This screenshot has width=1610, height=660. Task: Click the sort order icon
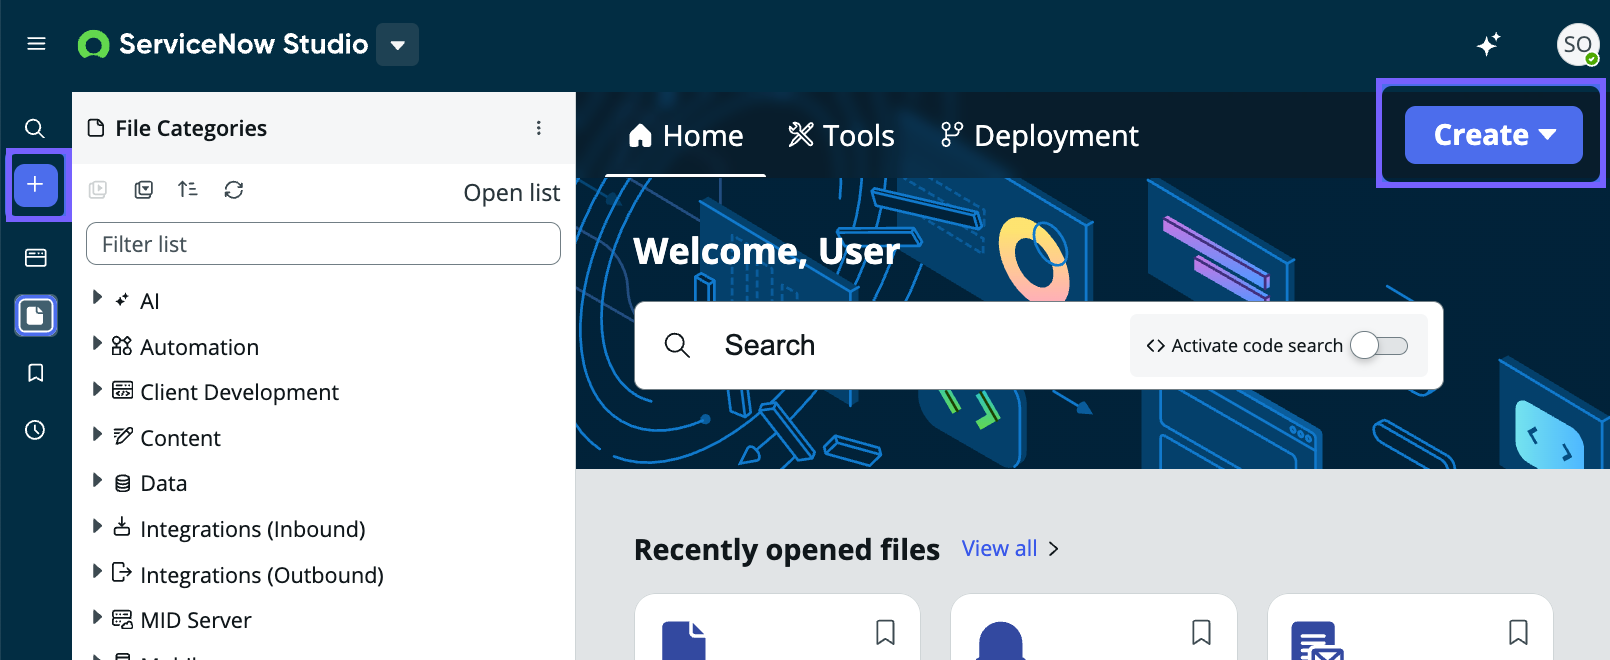tap(188, 189)
